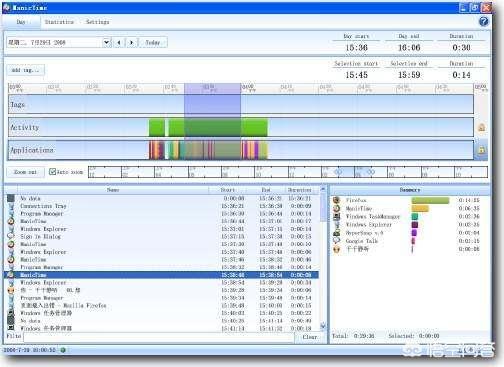Click the lock icon beside Applications timeline
This screenshot has width=504, height=367.
point(481,150)
